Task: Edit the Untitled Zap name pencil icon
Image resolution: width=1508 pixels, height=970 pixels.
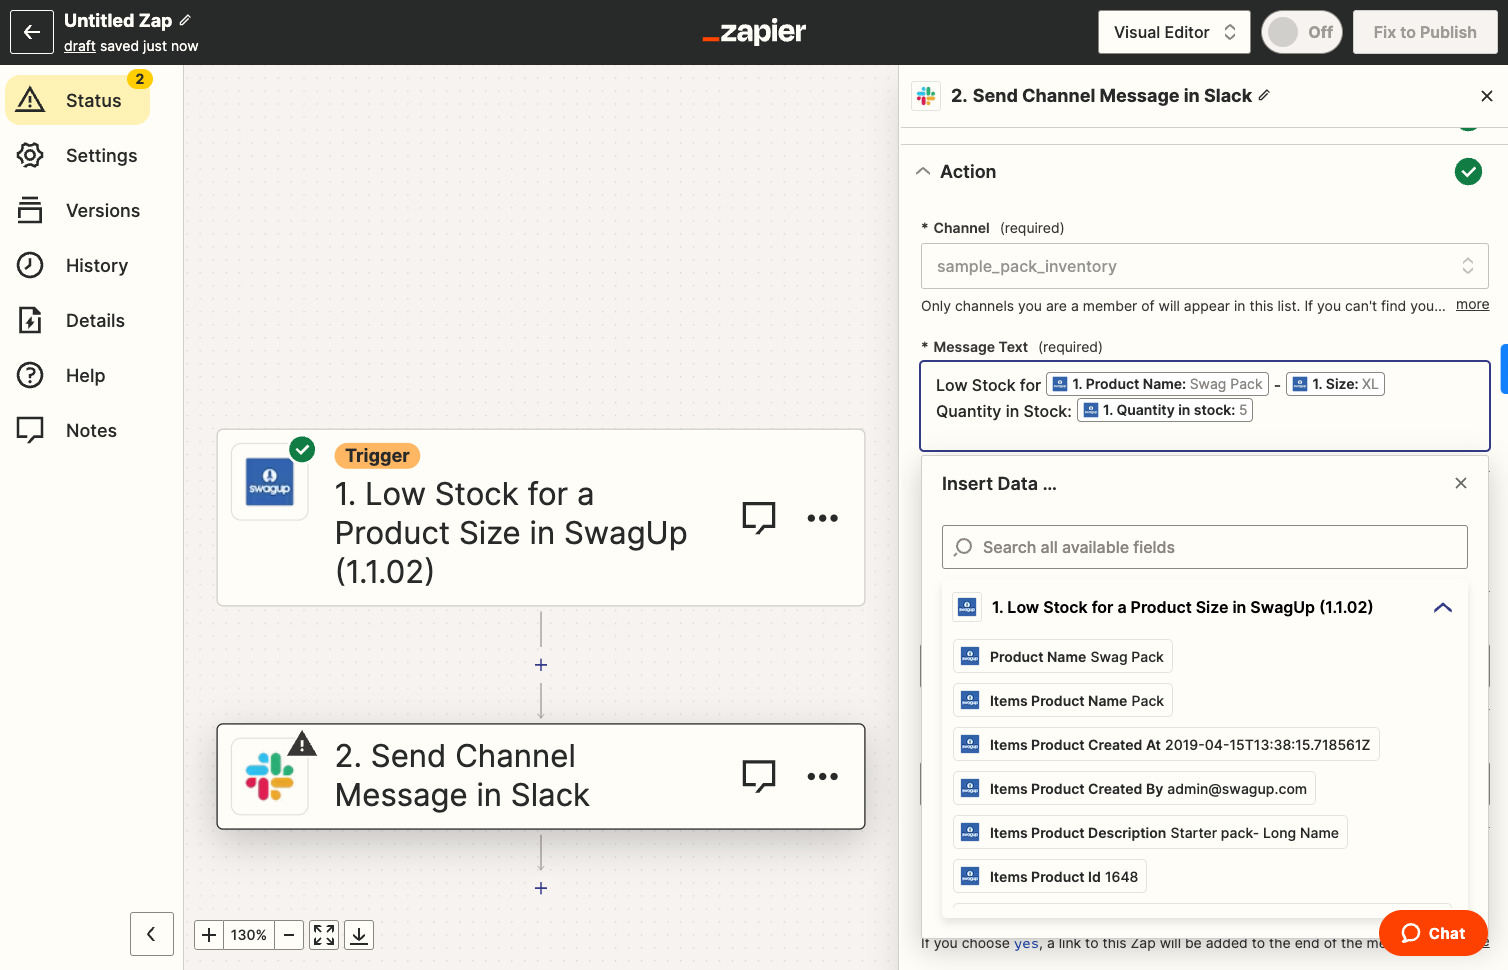Action: (185, 20)
